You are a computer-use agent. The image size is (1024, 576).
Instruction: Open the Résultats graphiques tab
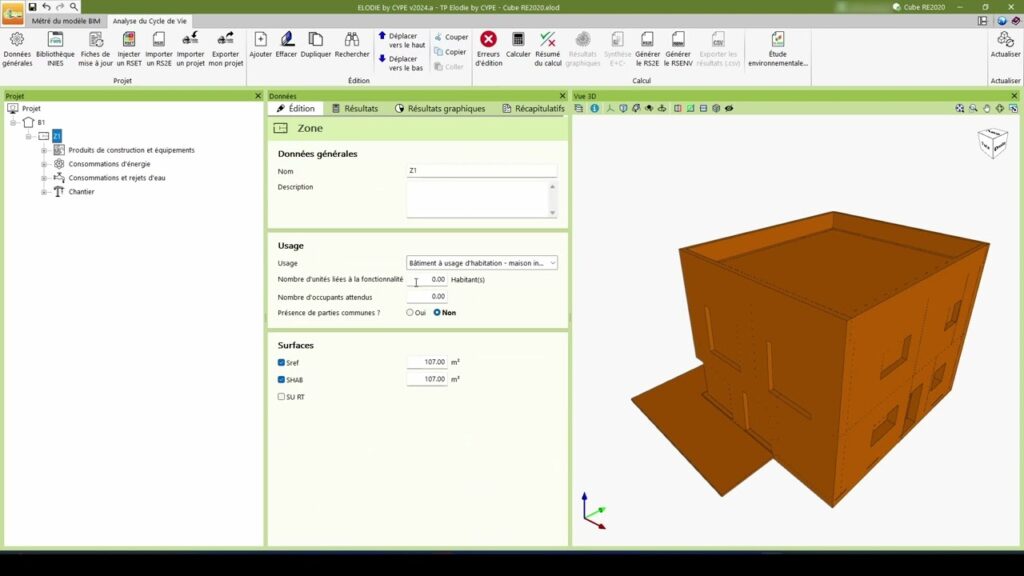[x=440, y=108]
